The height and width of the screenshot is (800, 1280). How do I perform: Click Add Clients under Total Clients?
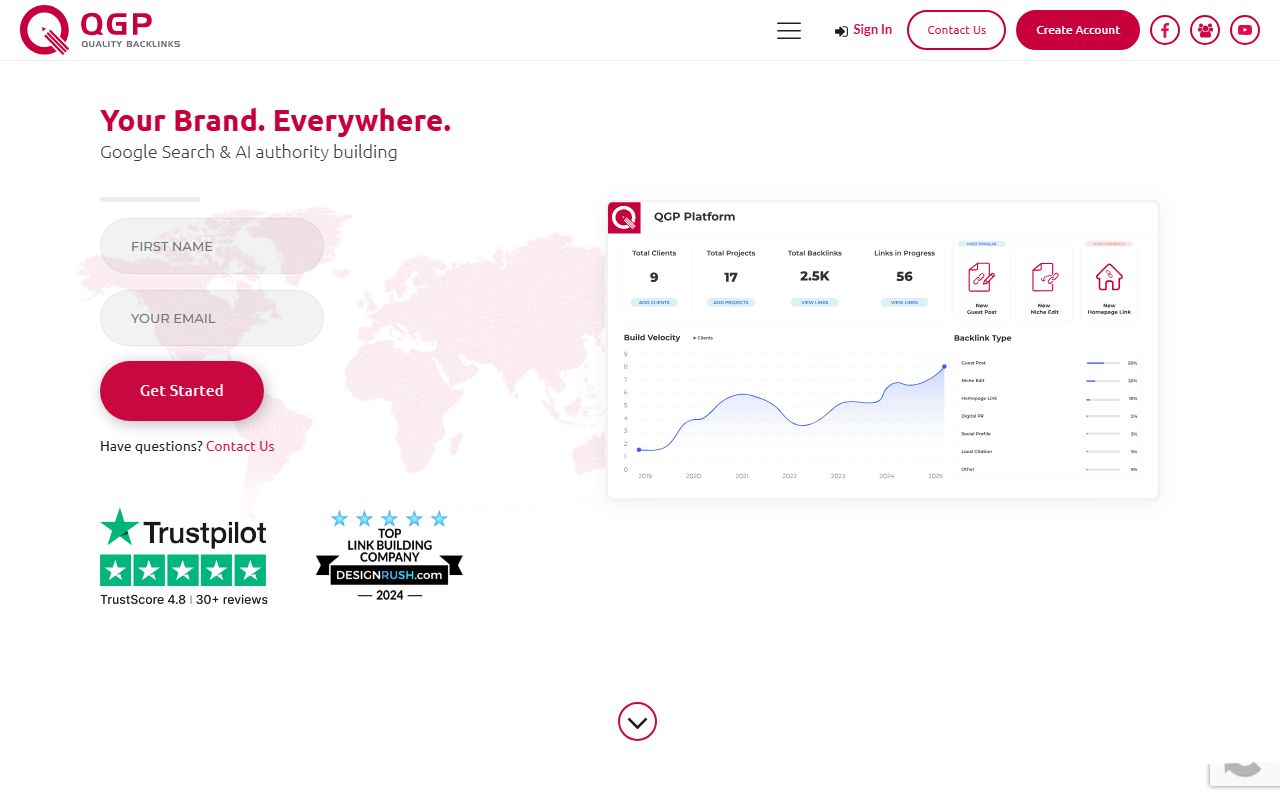pos(654,302)
